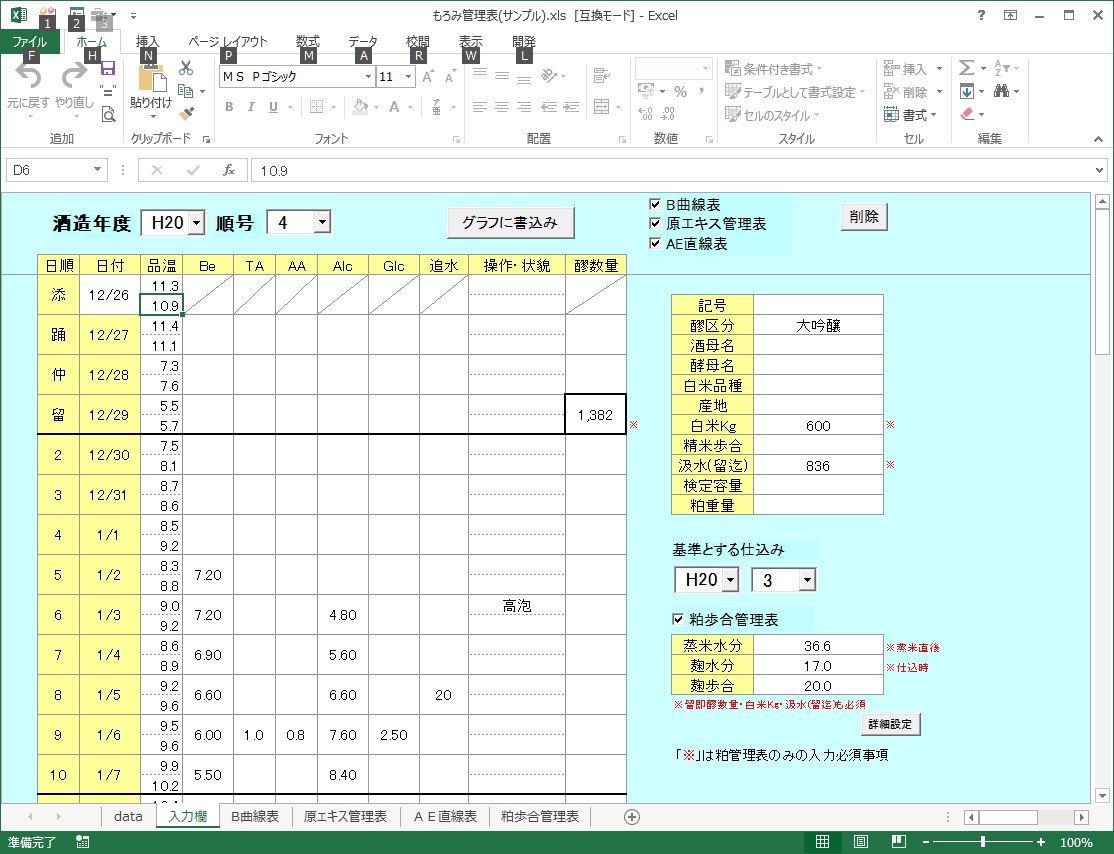Uncheck the B曲線表 checkbox
This screenshot has width=1114, height=854.
(656, 204)
